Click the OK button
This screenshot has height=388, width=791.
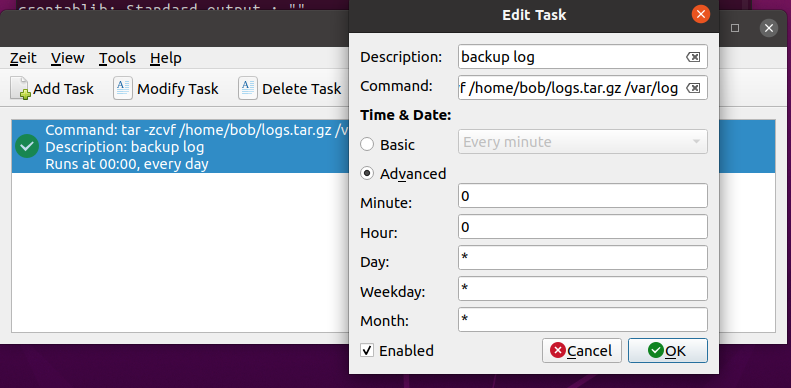pos(667,350)
